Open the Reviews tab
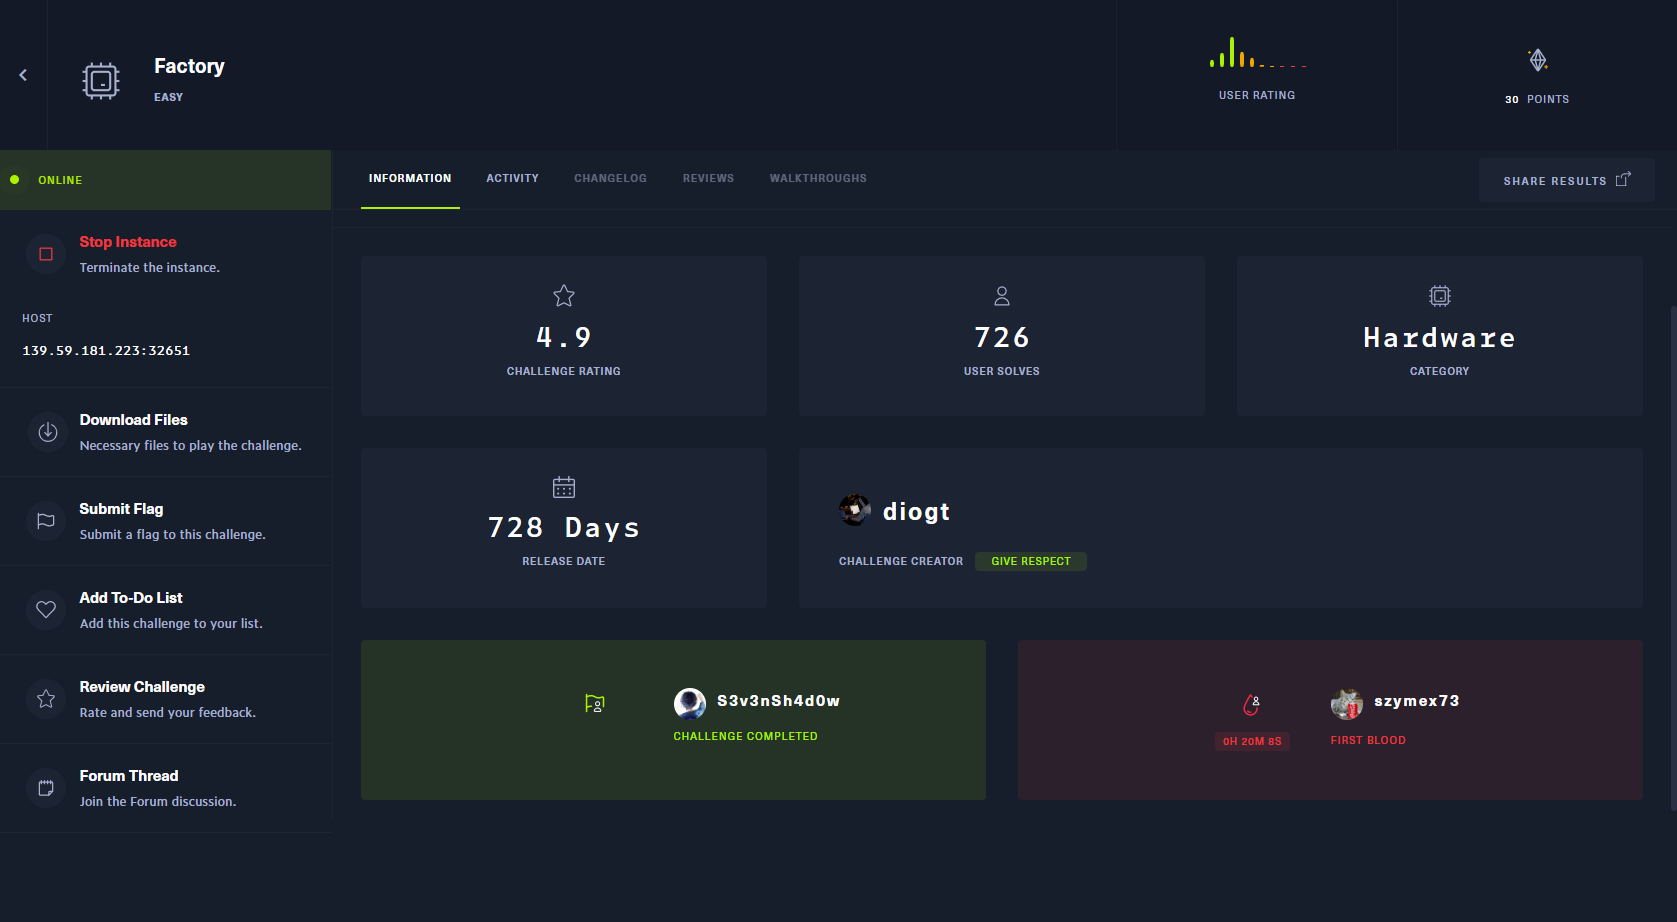 708,179
